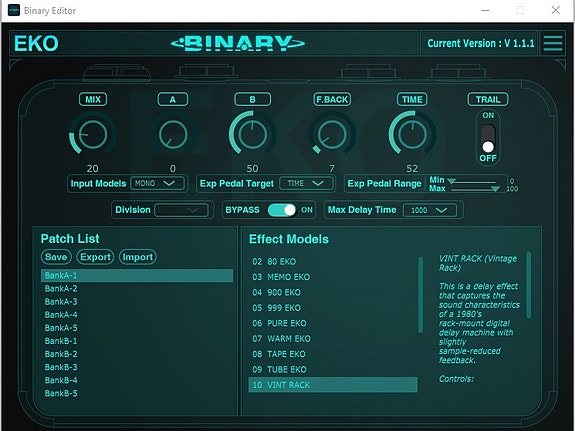Screen dimensions: 575x431
Task: Click the F.BACK knob
Action: [332, 134]
